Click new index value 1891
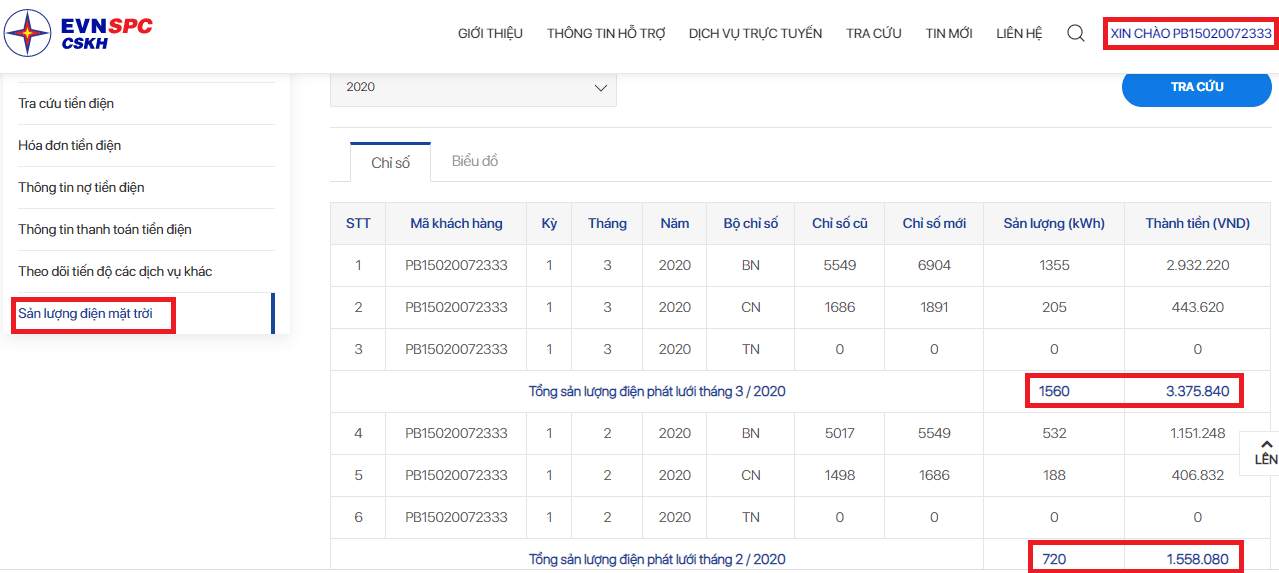1279x573 pixels. 934,307
